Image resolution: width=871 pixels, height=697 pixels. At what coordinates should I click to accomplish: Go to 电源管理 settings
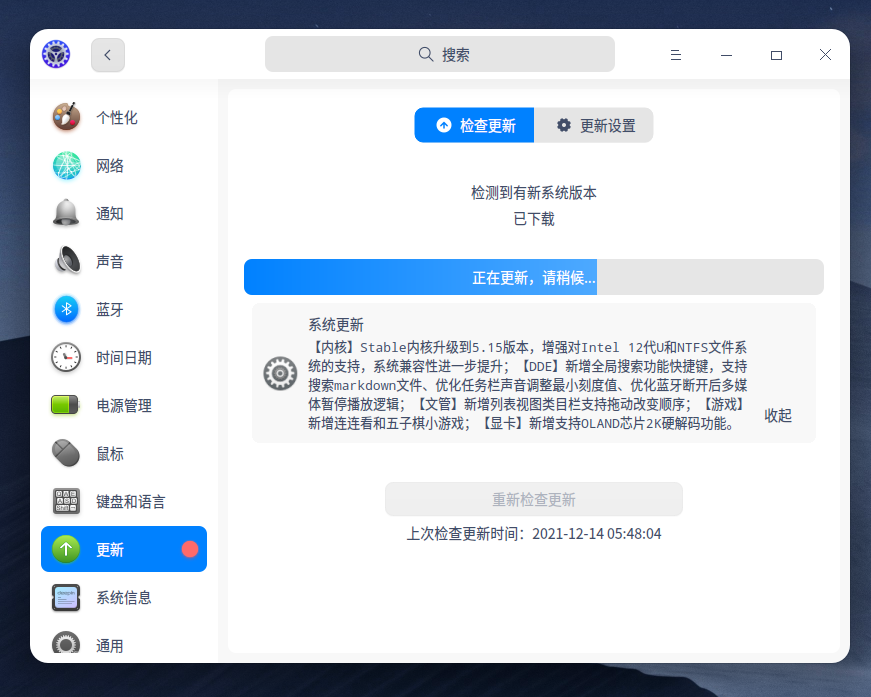tap(124, 405)
